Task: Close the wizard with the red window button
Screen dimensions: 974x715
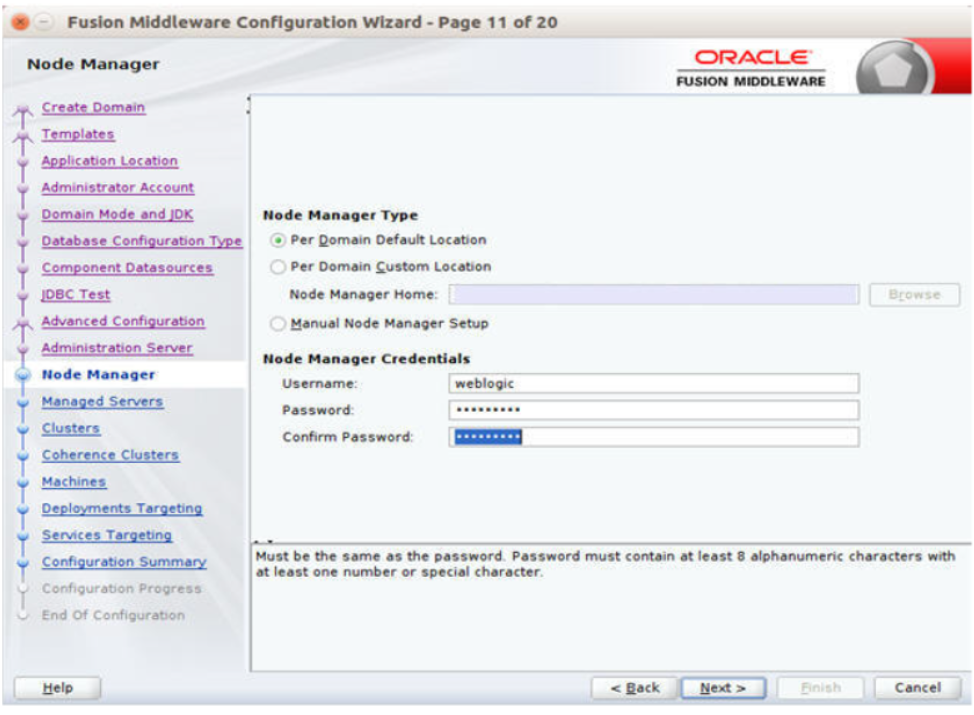Action: pyautogui.click(x=20, y=22)
